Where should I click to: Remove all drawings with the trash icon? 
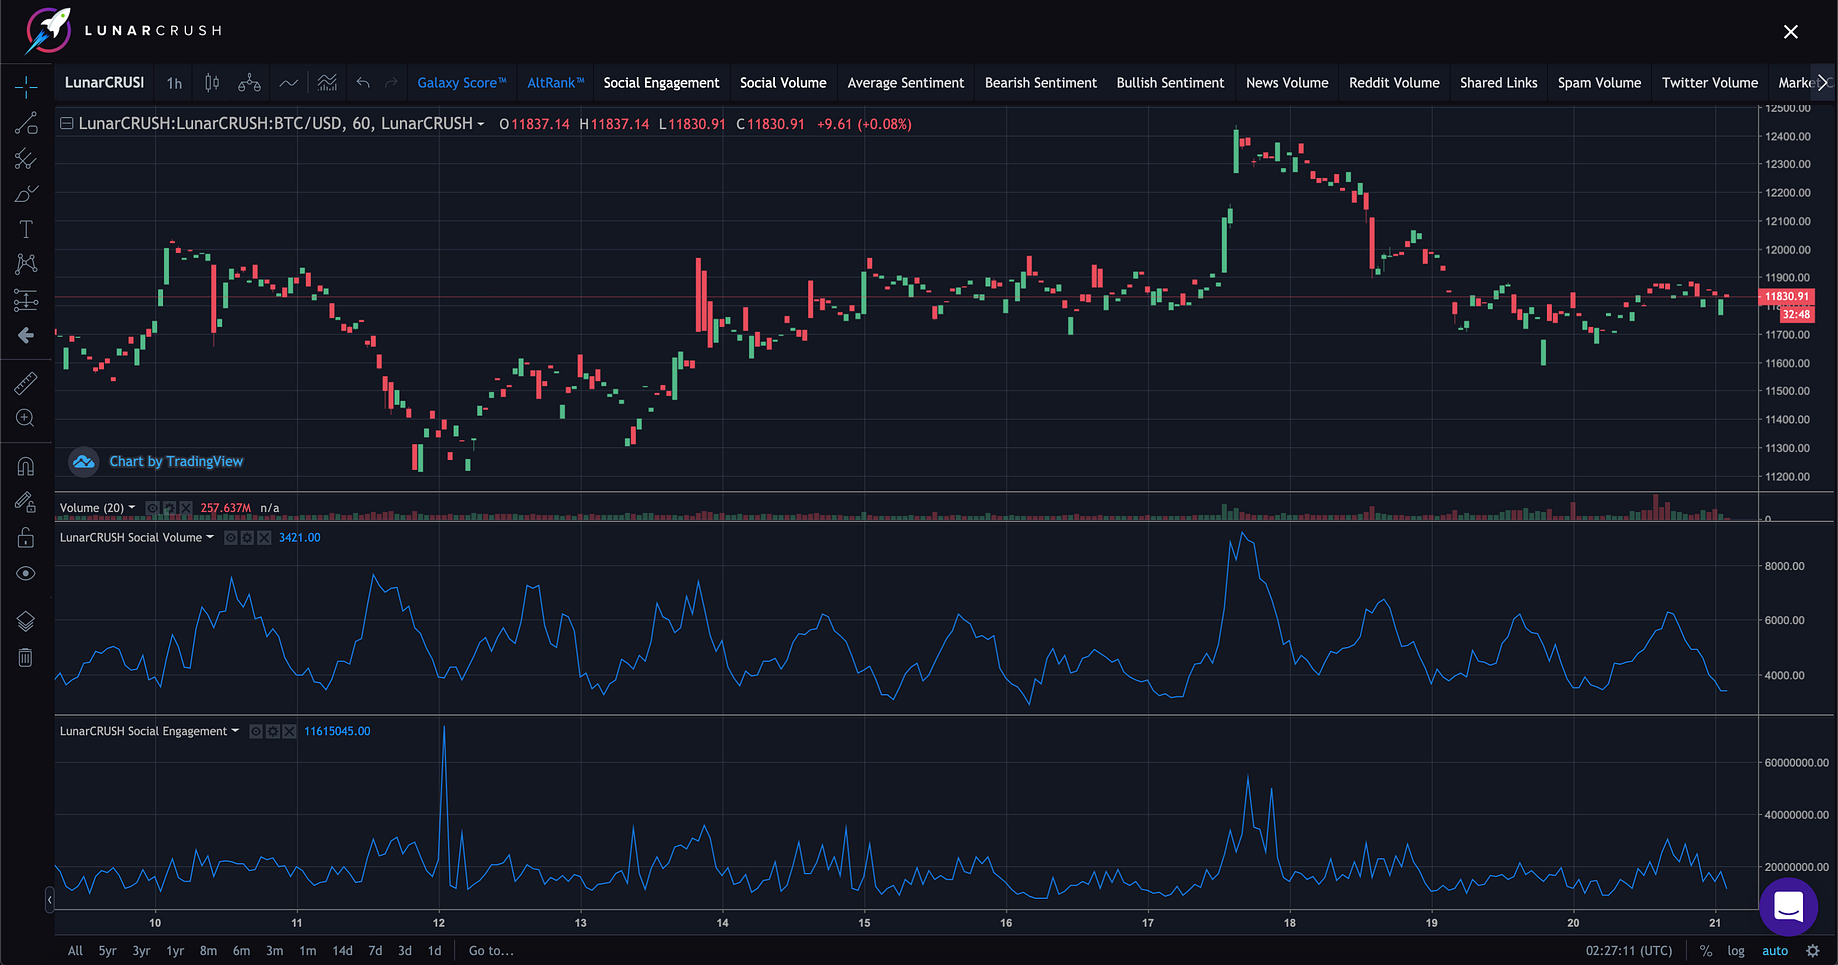click(x=26, y=657)
